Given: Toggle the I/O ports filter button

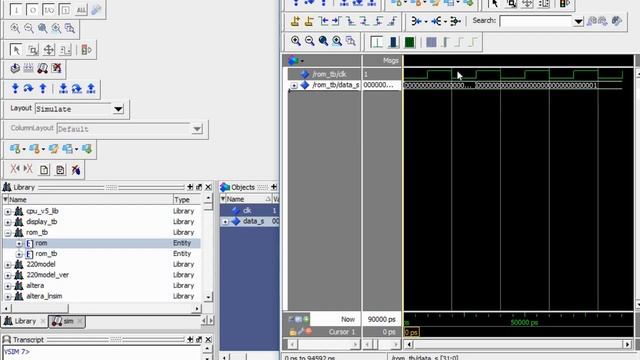Looking at the screenshot, I should click(x=49, y=9).
